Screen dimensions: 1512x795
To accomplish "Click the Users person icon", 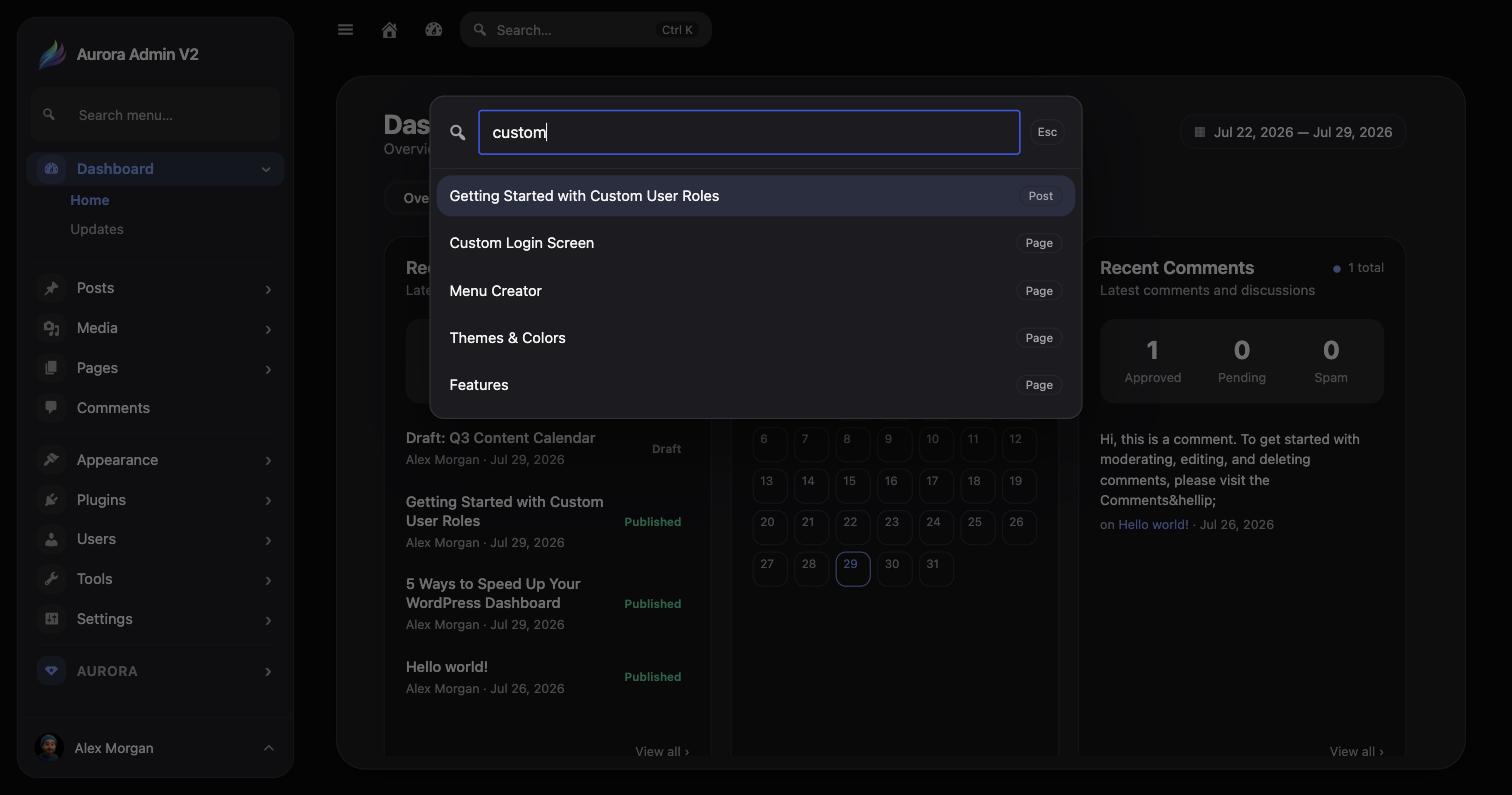I will [52, 539].
